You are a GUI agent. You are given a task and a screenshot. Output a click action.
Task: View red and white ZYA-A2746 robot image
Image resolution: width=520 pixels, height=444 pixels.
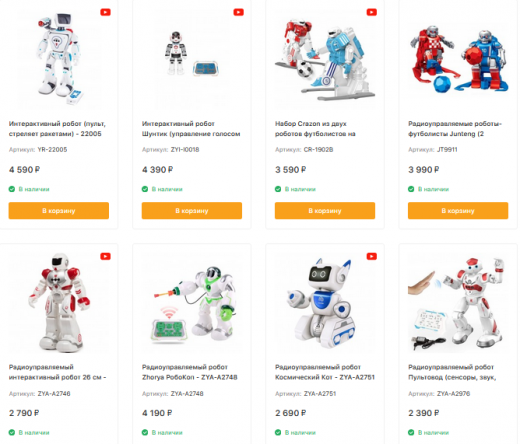59,303
